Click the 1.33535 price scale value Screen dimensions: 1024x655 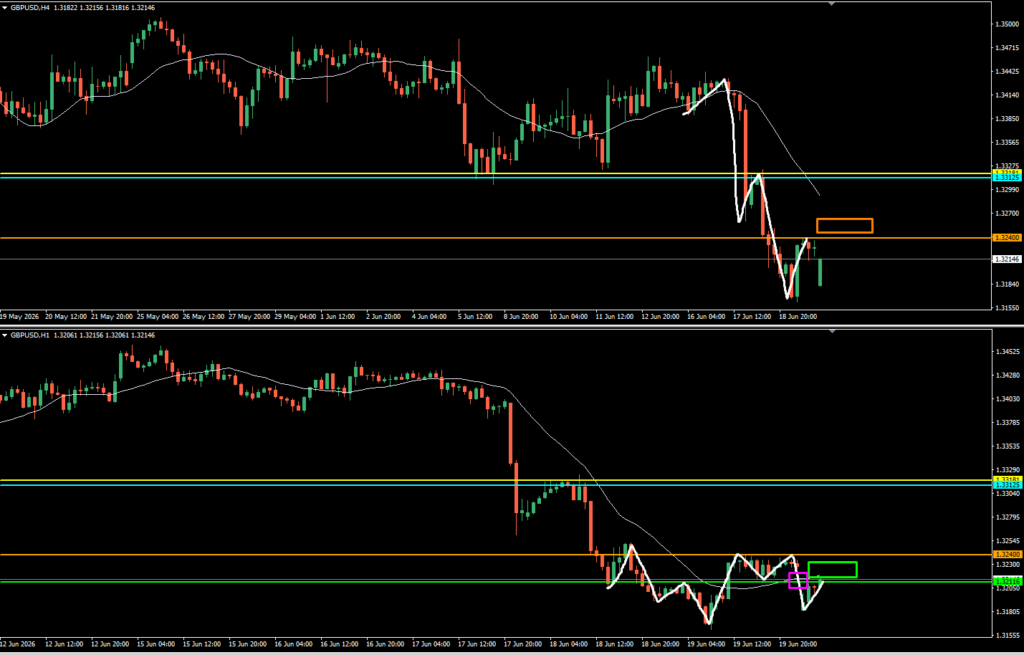coord(1006,445)
